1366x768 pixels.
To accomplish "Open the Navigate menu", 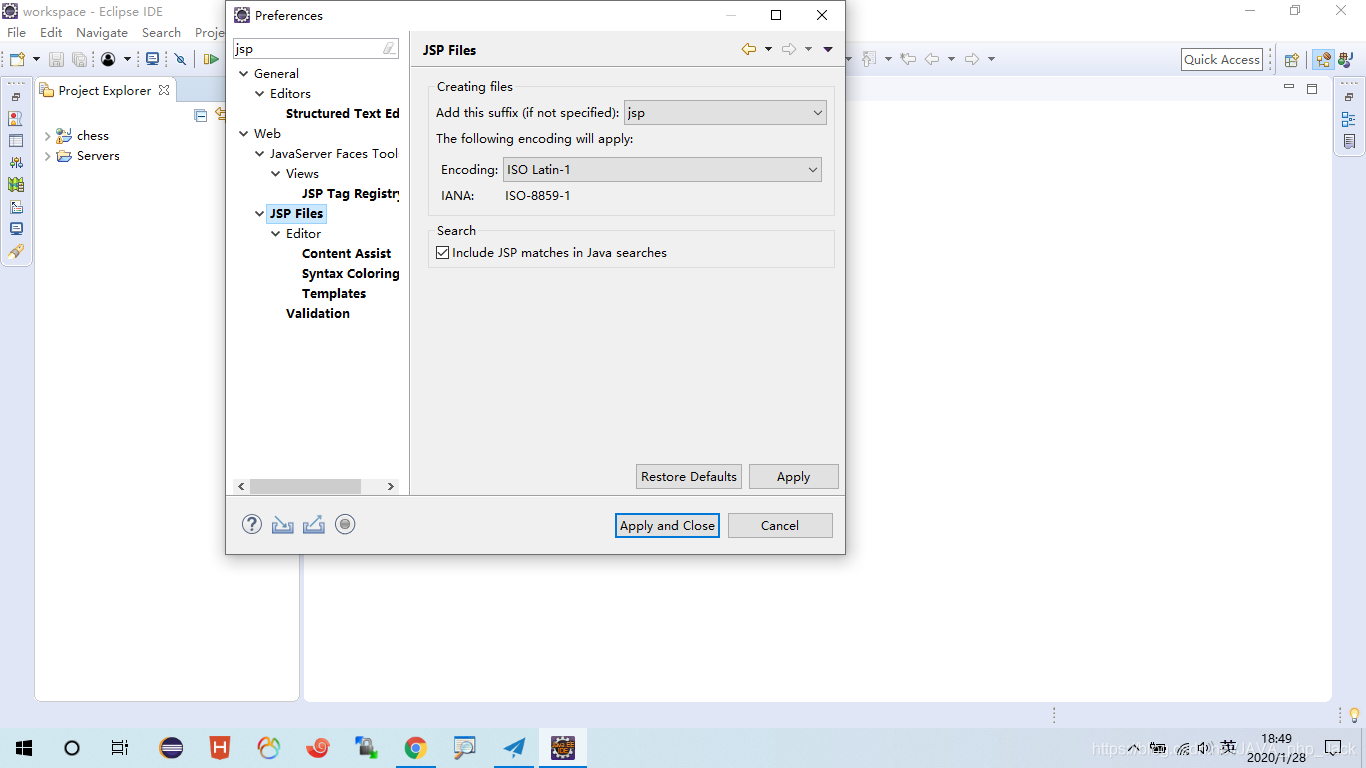I will [x=102, y=33].
